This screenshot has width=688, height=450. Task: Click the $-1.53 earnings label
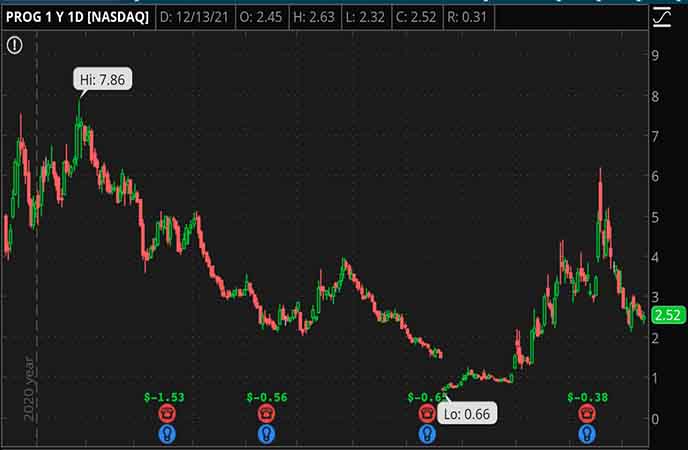[164, 397]
